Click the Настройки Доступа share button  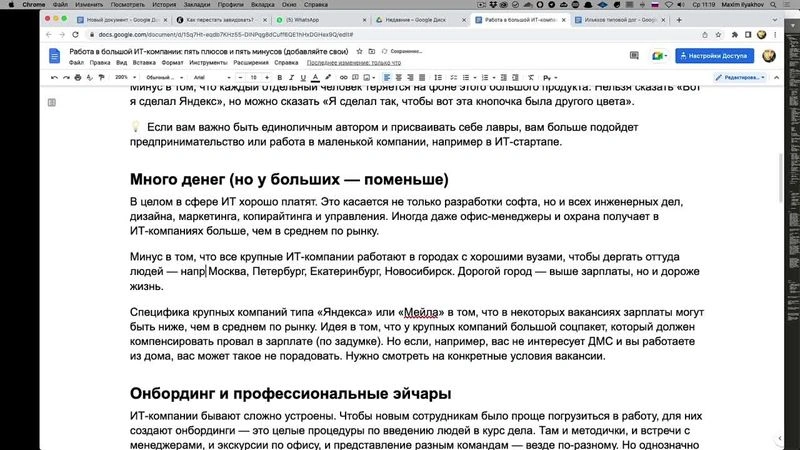(714, 56)
